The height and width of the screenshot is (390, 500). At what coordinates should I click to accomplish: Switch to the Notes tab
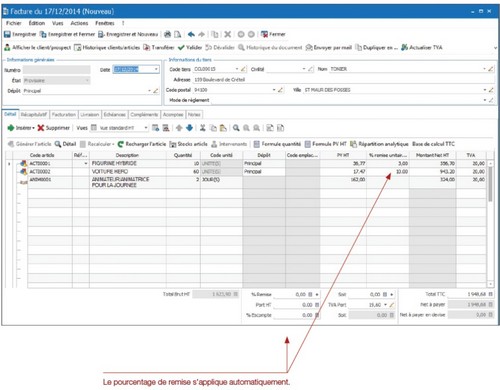pyautogui.click(x=194, y=115)
